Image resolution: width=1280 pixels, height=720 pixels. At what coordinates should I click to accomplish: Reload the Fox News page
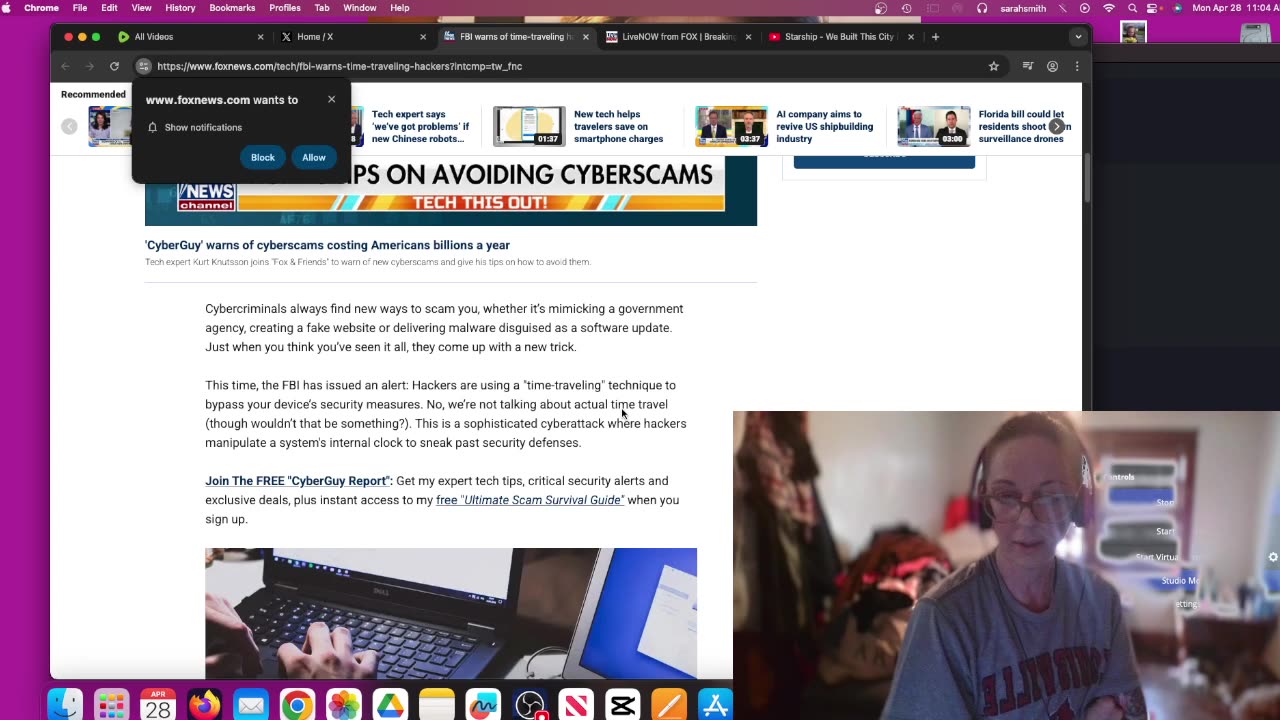114,66
